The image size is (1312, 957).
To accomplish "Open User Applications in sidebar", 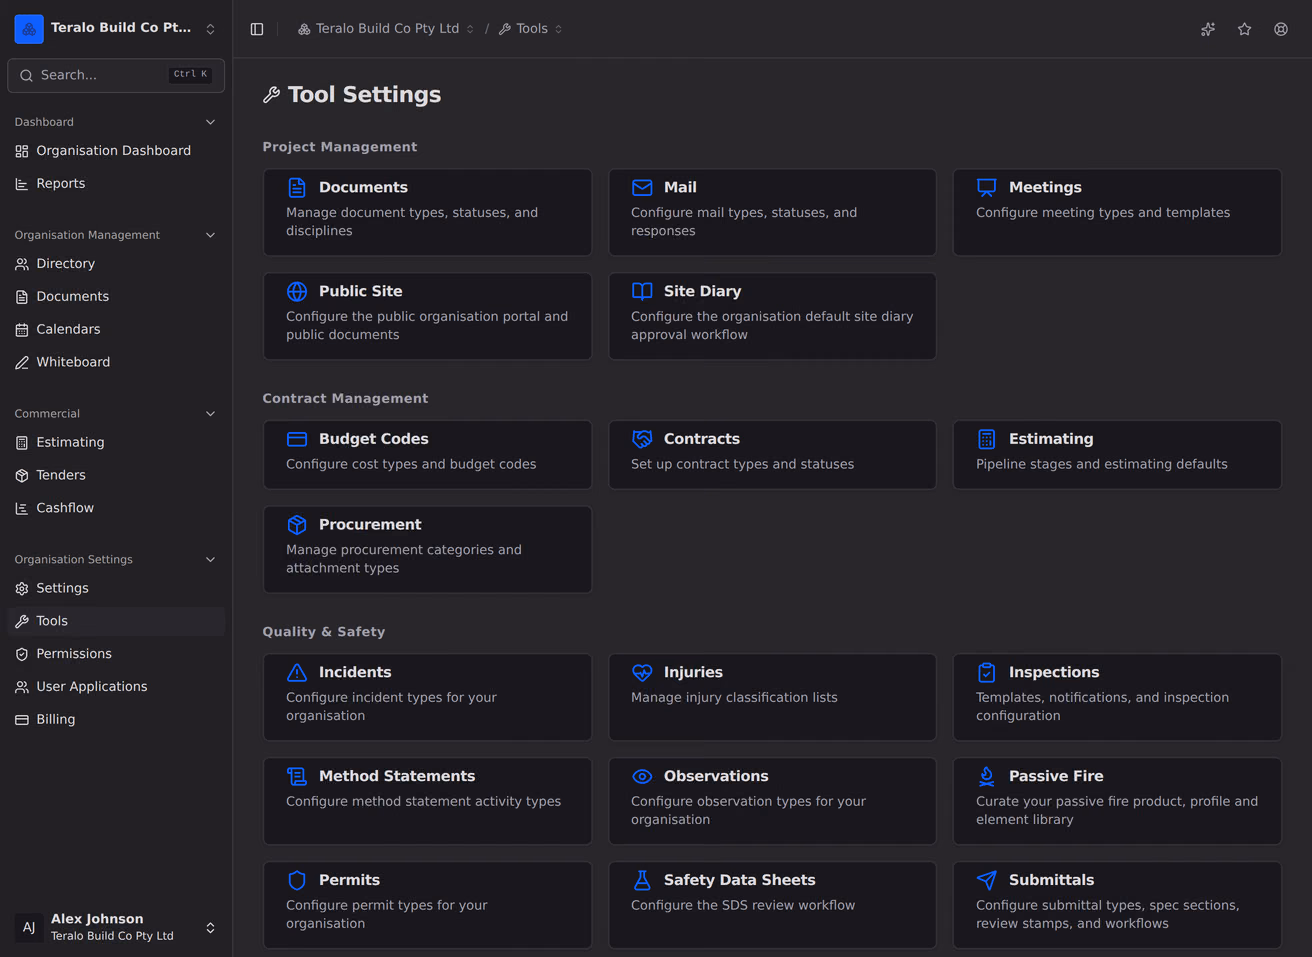I will pos(116,687).
